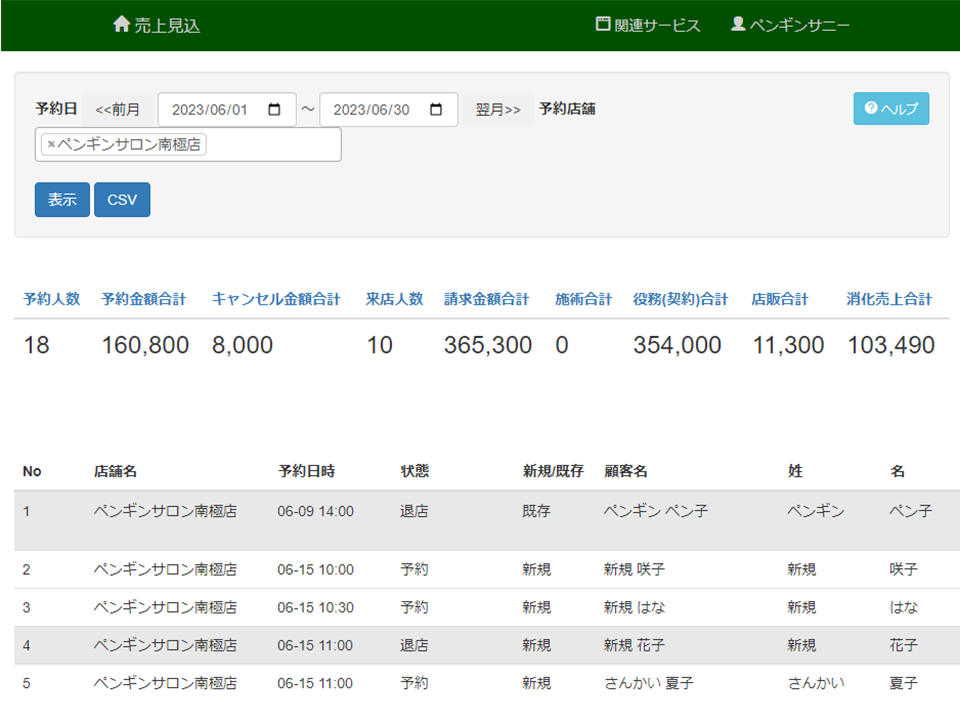Image resolution: width=960 pixels, height=720 pixels.
Task: Click the 店販合計 heading
Action: pyautogui.click(x=780, y=299)
